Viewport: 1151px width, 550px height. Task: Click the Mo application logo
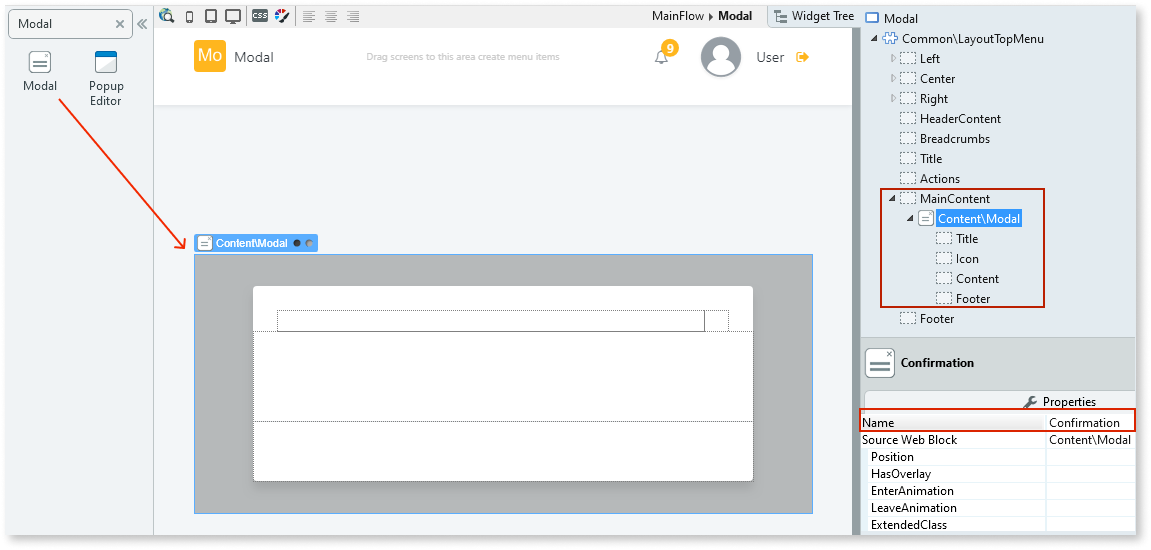click(x=210, y=56)
